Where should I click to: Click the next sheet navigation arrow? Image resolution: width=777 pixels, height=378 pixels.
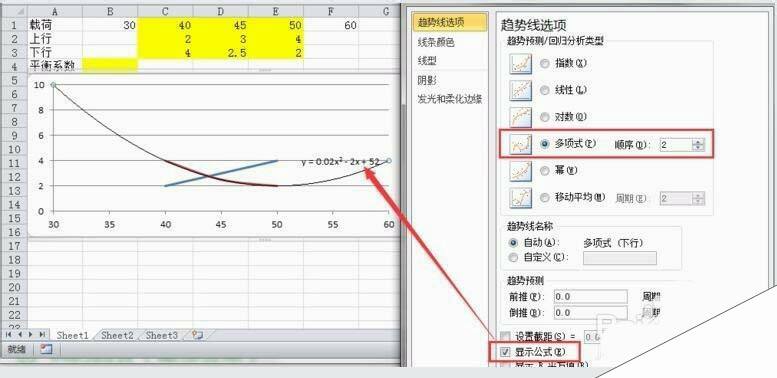[x=31, y=335]
